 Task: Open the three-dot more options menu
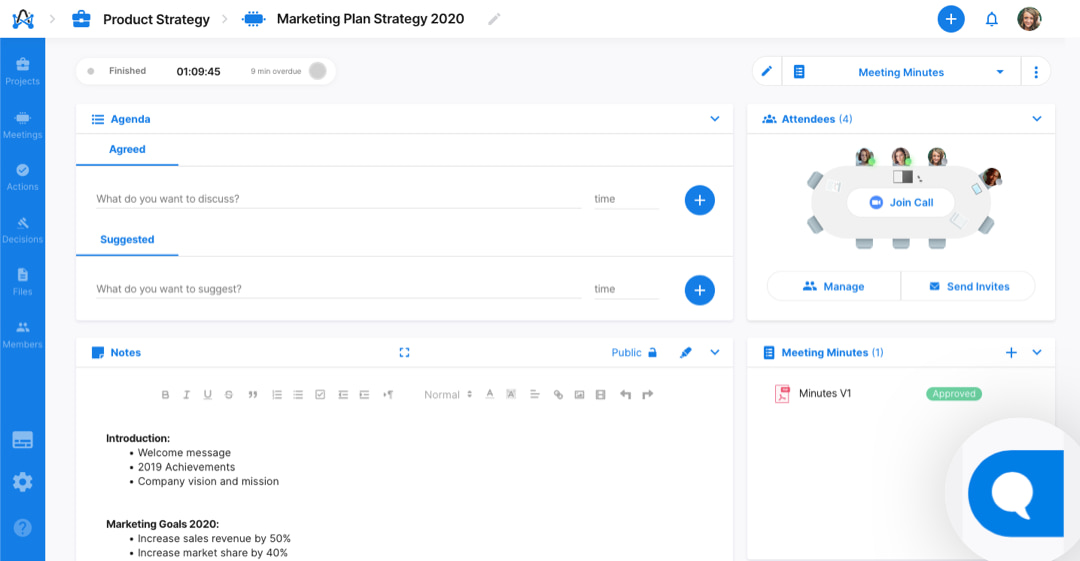(1035, 72)
